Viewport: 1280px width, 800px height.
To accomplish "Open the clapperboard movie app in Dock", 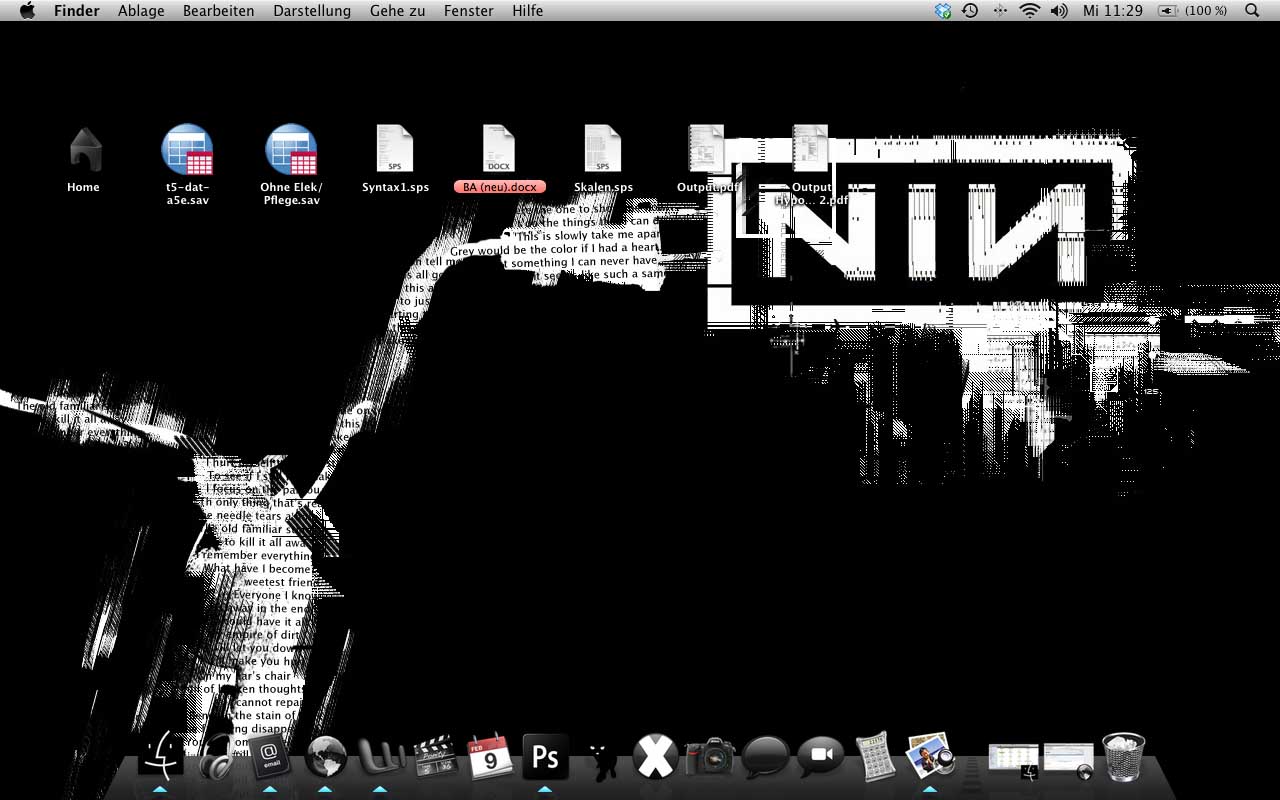I will [435, 757].
